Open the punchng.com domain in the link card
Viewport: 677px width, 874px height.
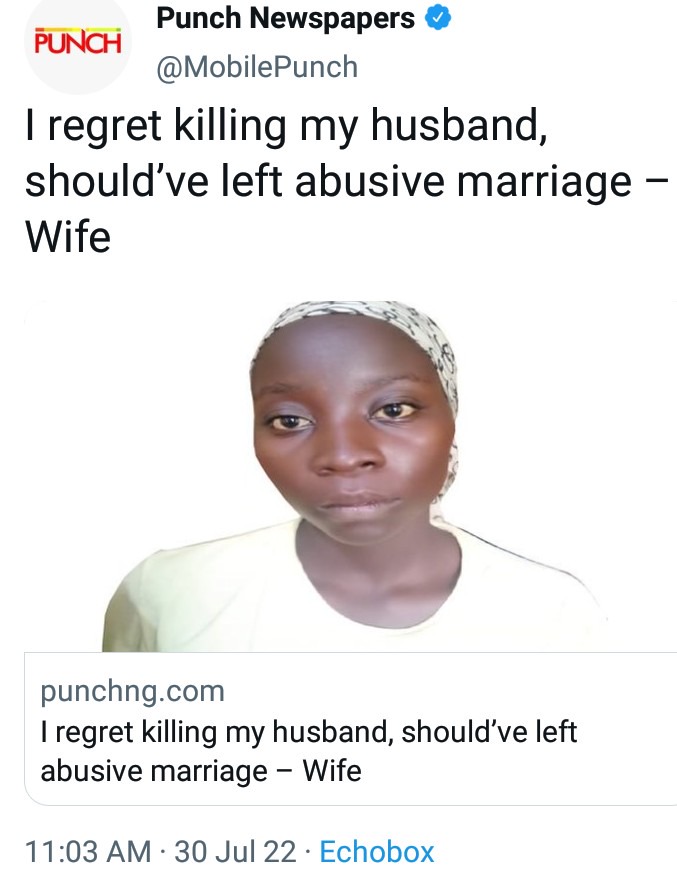click(x=133, y=691)
